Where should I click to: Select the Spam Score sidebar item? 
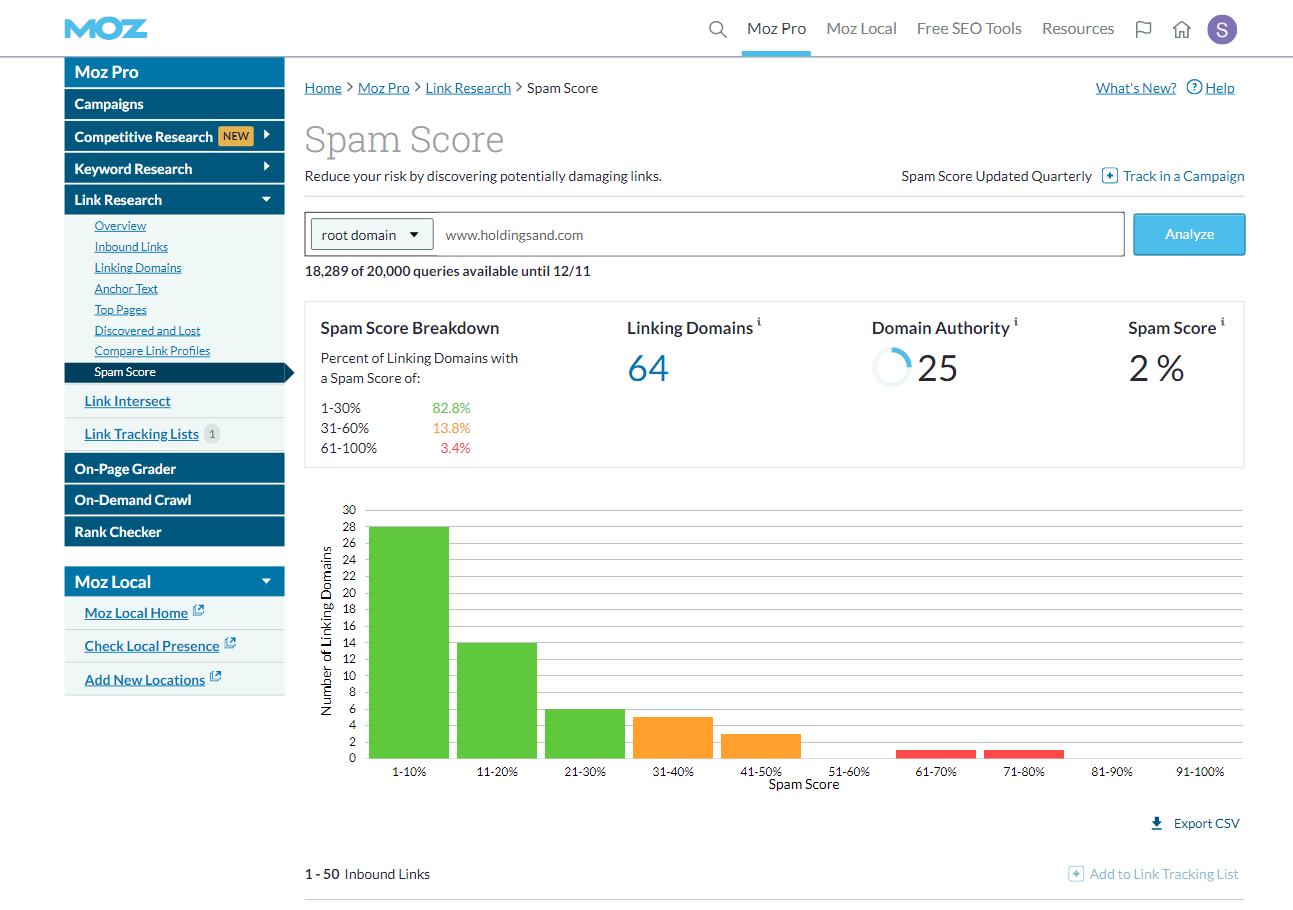[175, 372]
